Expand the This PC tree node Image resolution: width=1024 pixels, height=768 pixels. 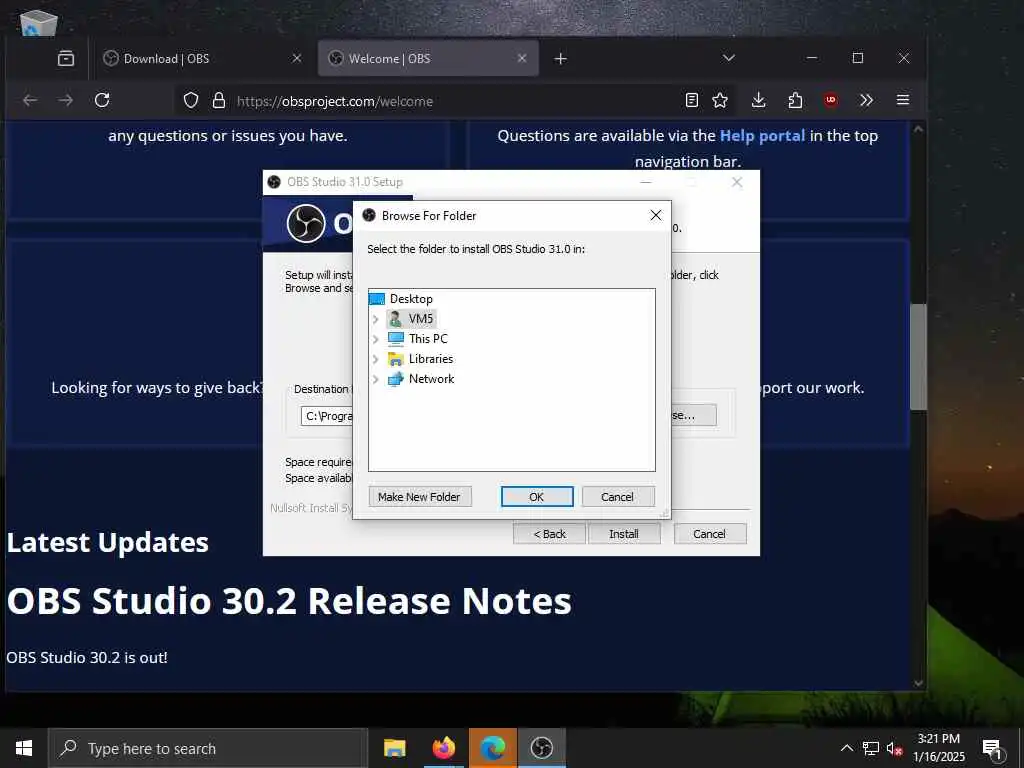[x=376, y=339]
